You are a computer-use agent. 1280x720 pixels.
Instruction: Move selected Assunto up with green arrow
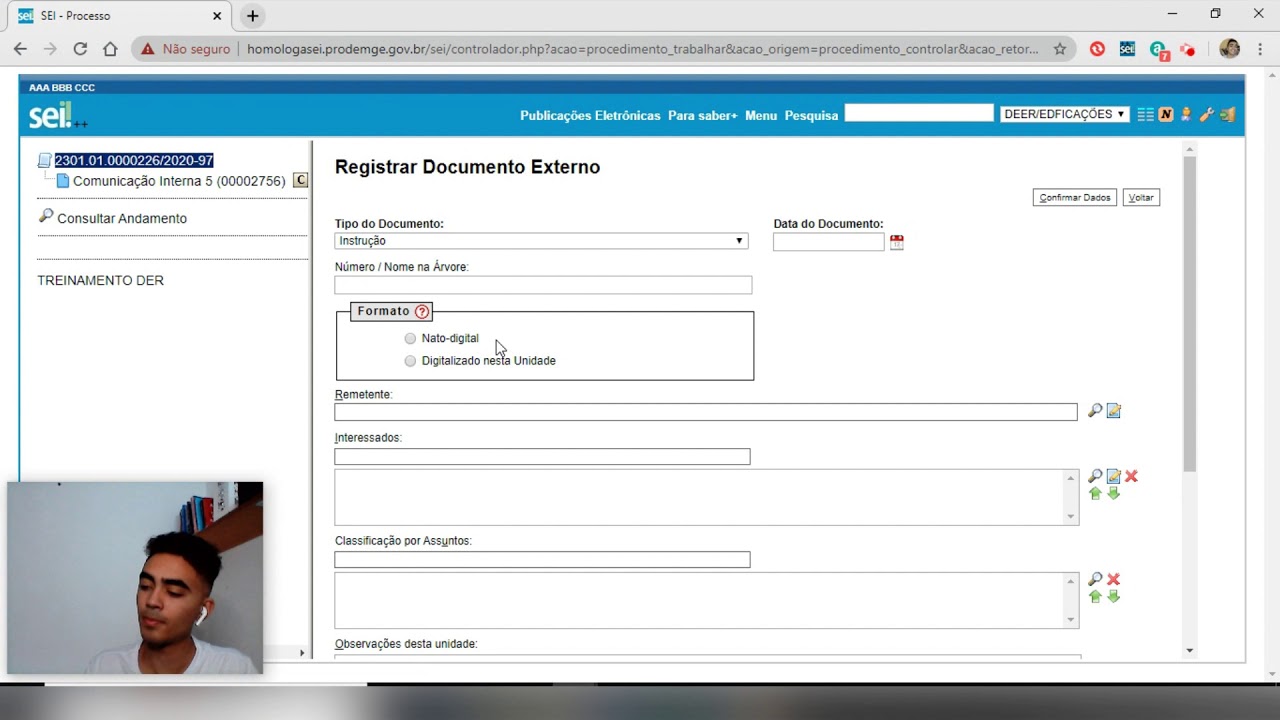1095,597
